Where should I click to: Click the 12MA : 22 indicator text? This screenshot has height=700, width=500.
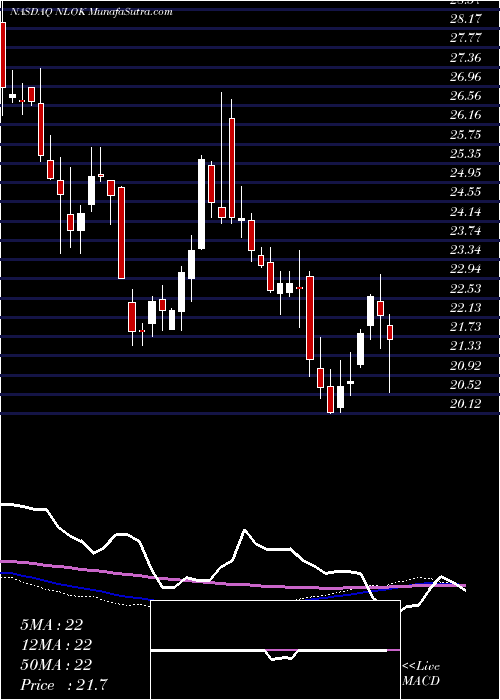[x=56, y=645]
